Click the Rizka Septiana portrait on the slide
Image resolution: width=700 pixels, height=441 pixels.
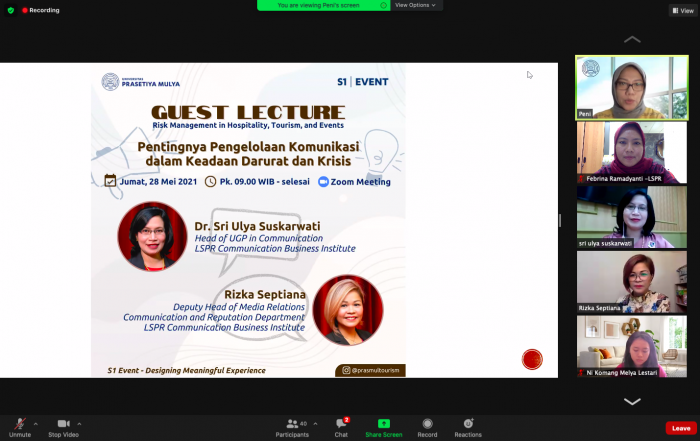pos(348,310)
